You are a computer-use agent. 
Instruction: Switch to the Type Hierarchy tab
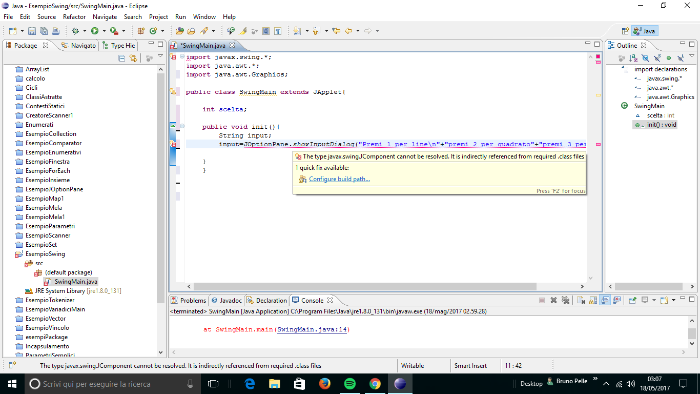pos(119,46)
